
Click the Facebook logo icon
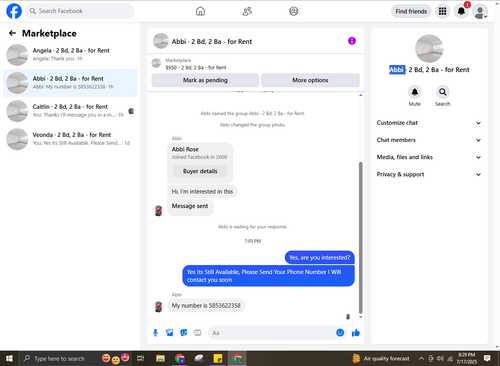pos(14,11)
